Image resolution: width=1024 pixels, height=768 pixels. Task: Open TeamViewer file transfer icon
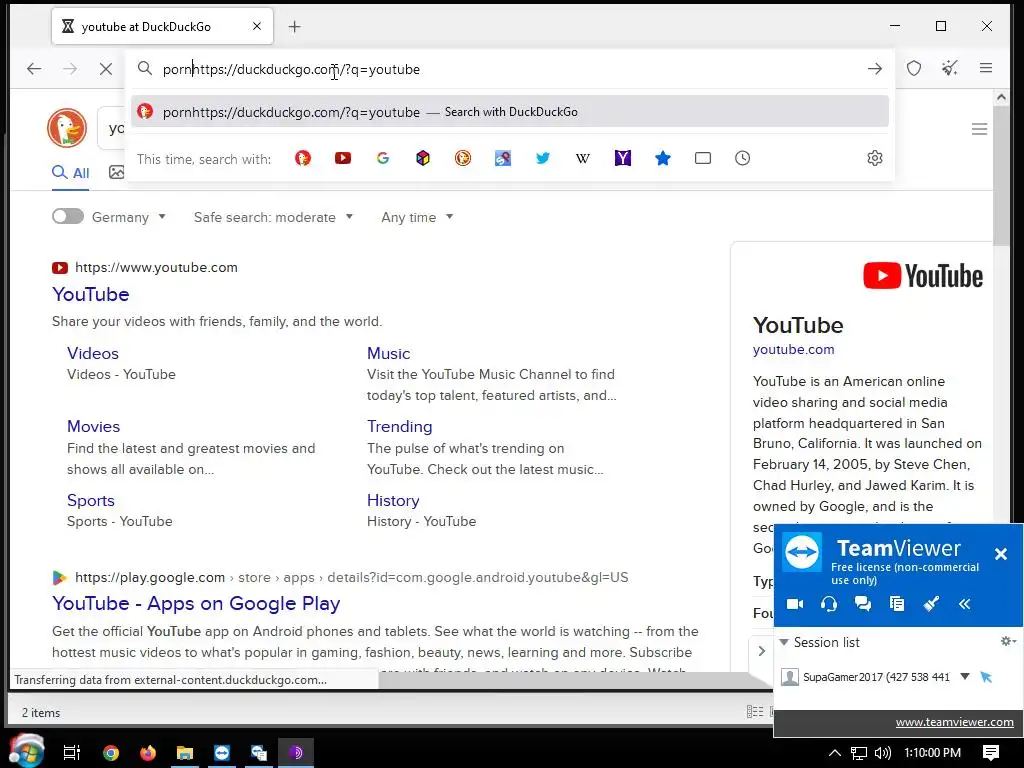897,604
